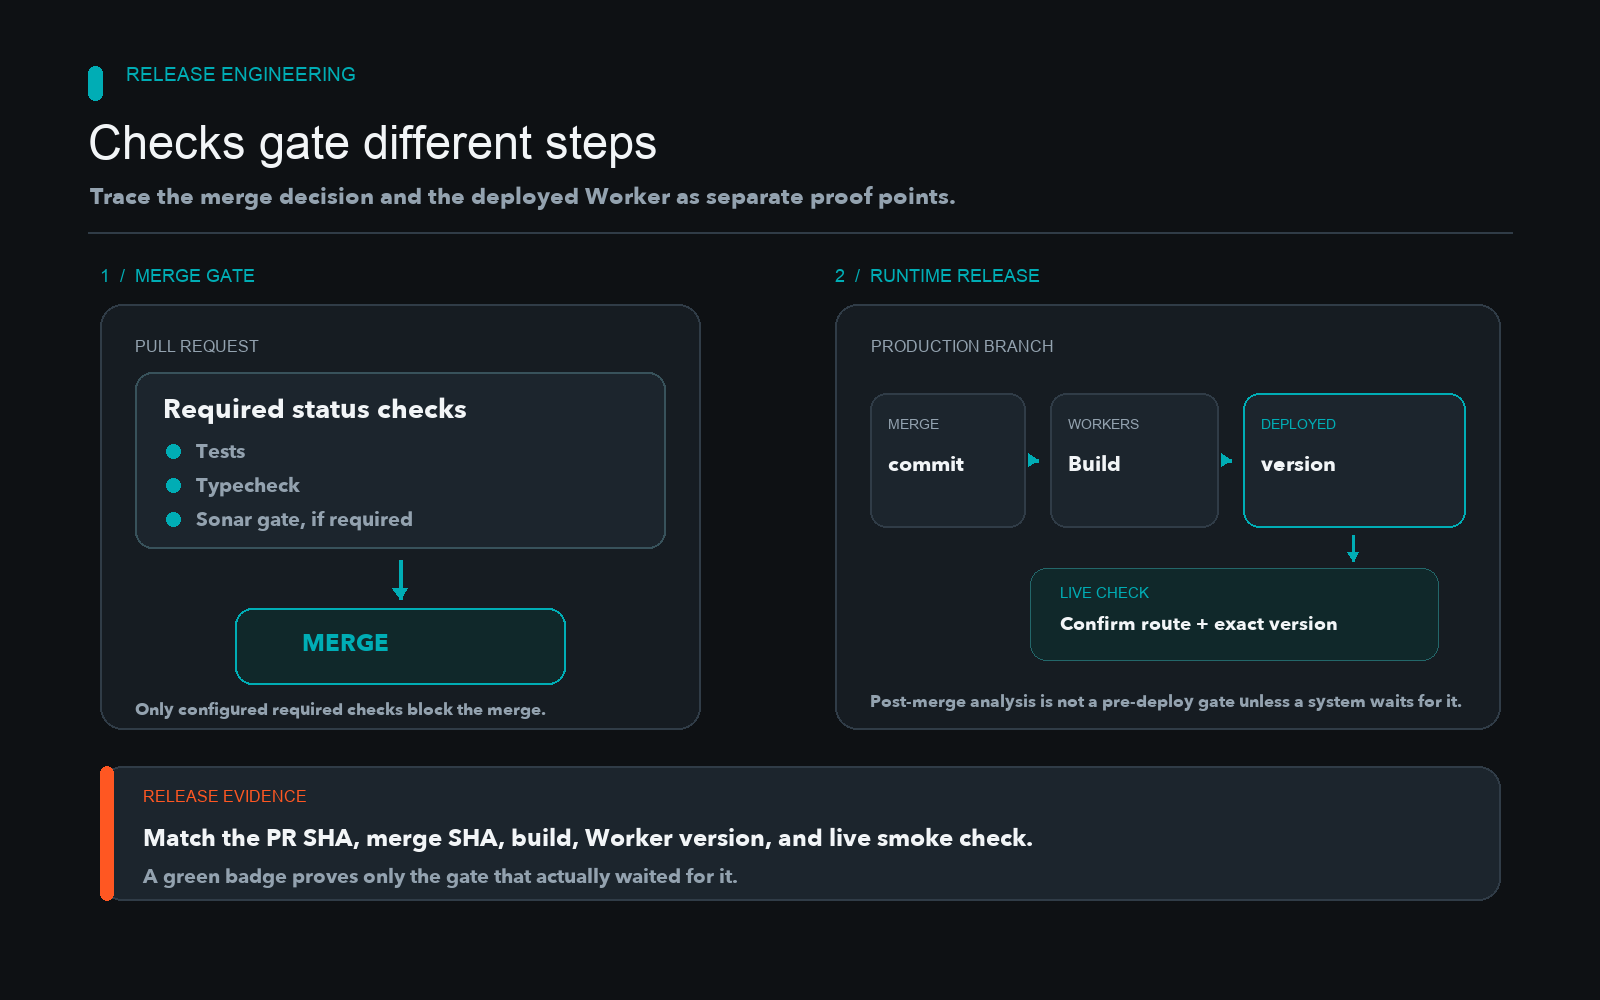The image size is (1600, 1000).
Task: Click the RELEASE ENGINEERING label
Action: click(241, 75)
